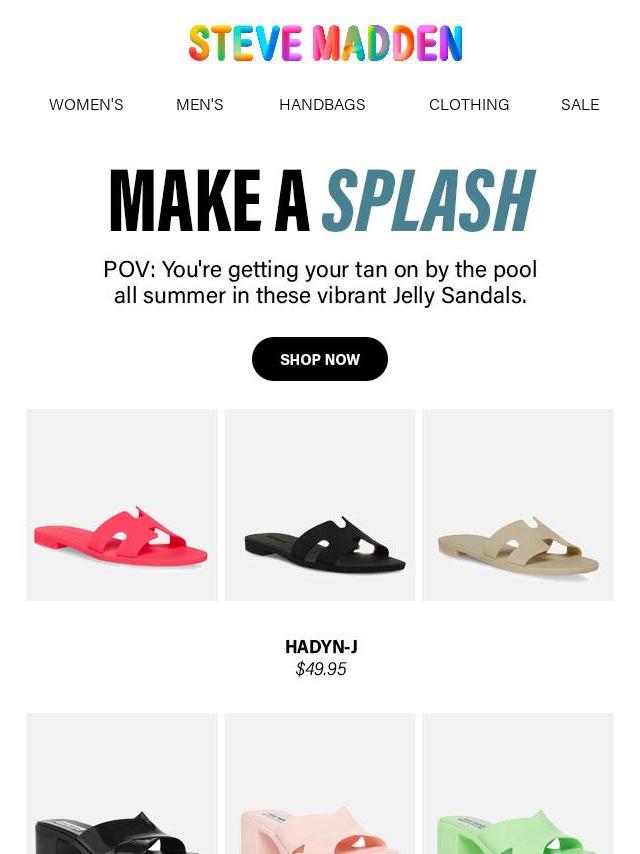This screenshot has width=640, height=854.
Task: Open the Men's menu link
Action: pos(199,105)
